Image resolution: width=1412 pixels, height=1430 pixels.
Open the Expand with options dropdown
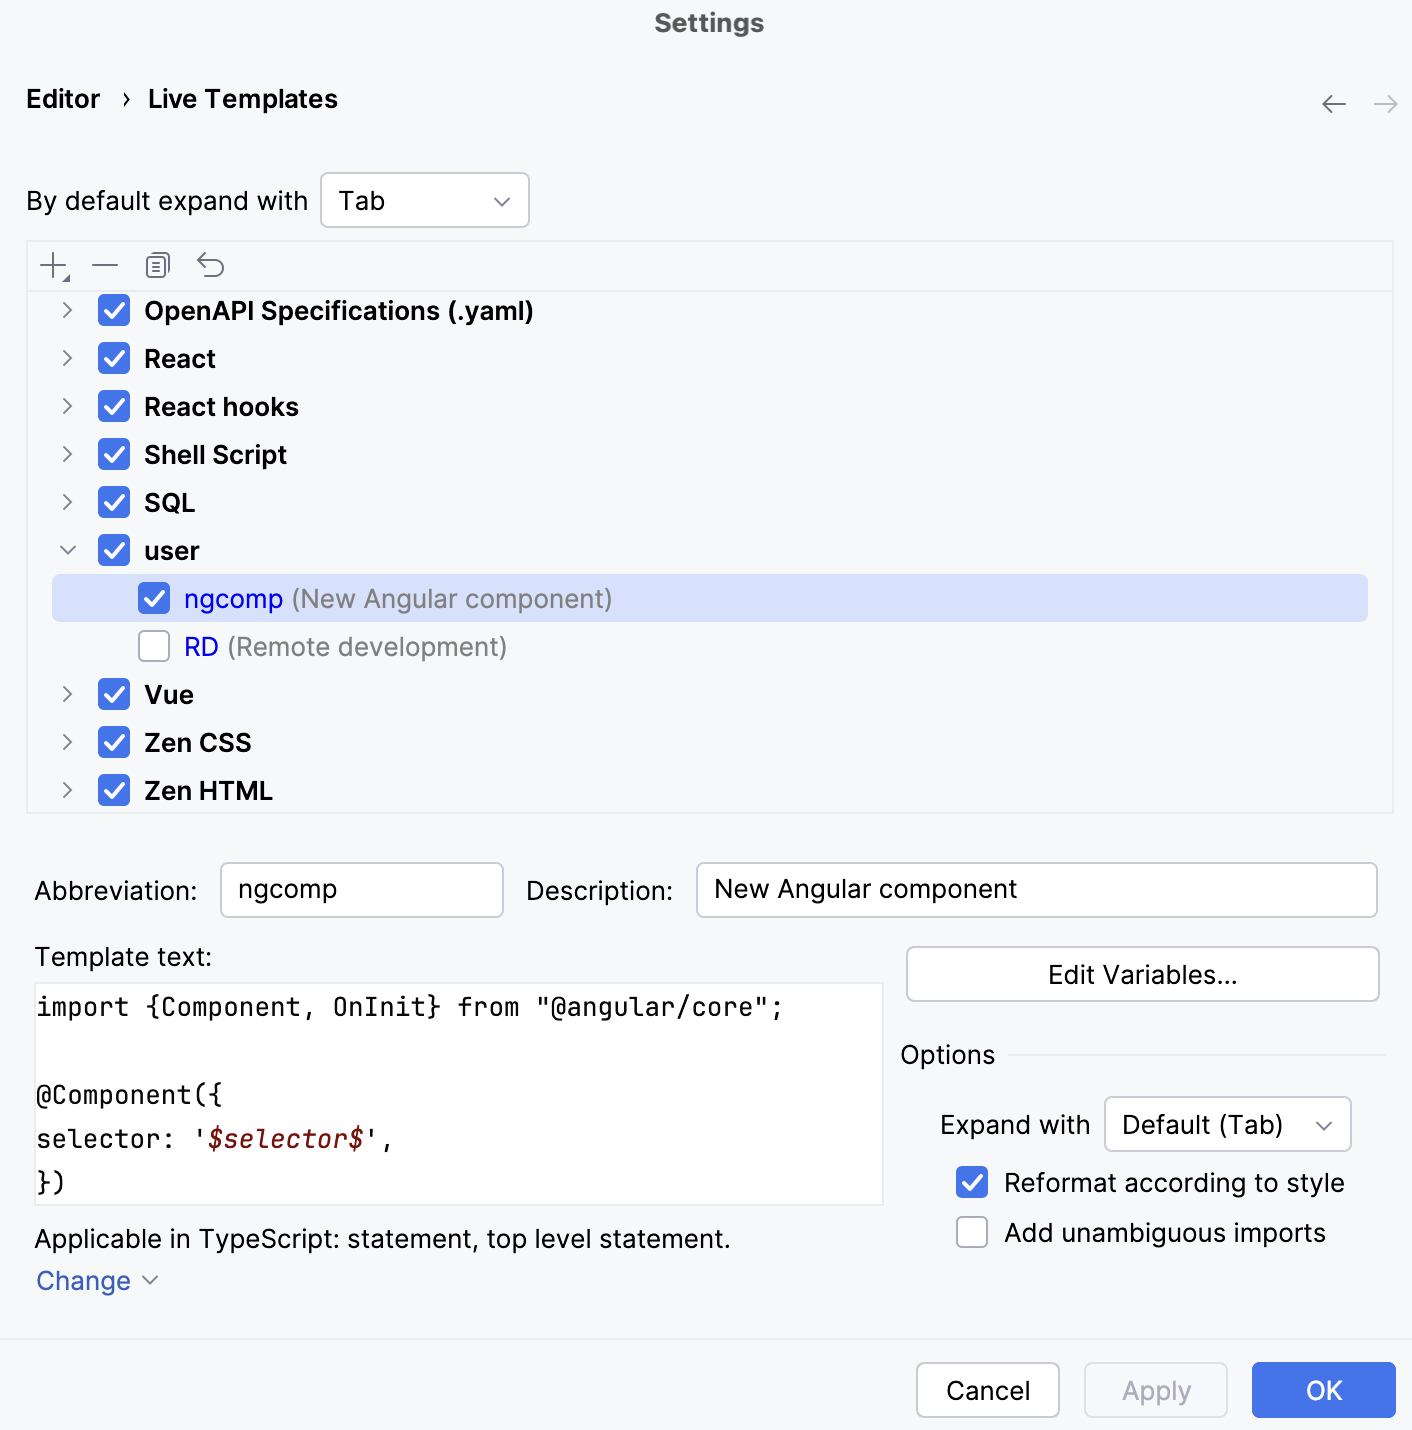click(1227, 1124)
